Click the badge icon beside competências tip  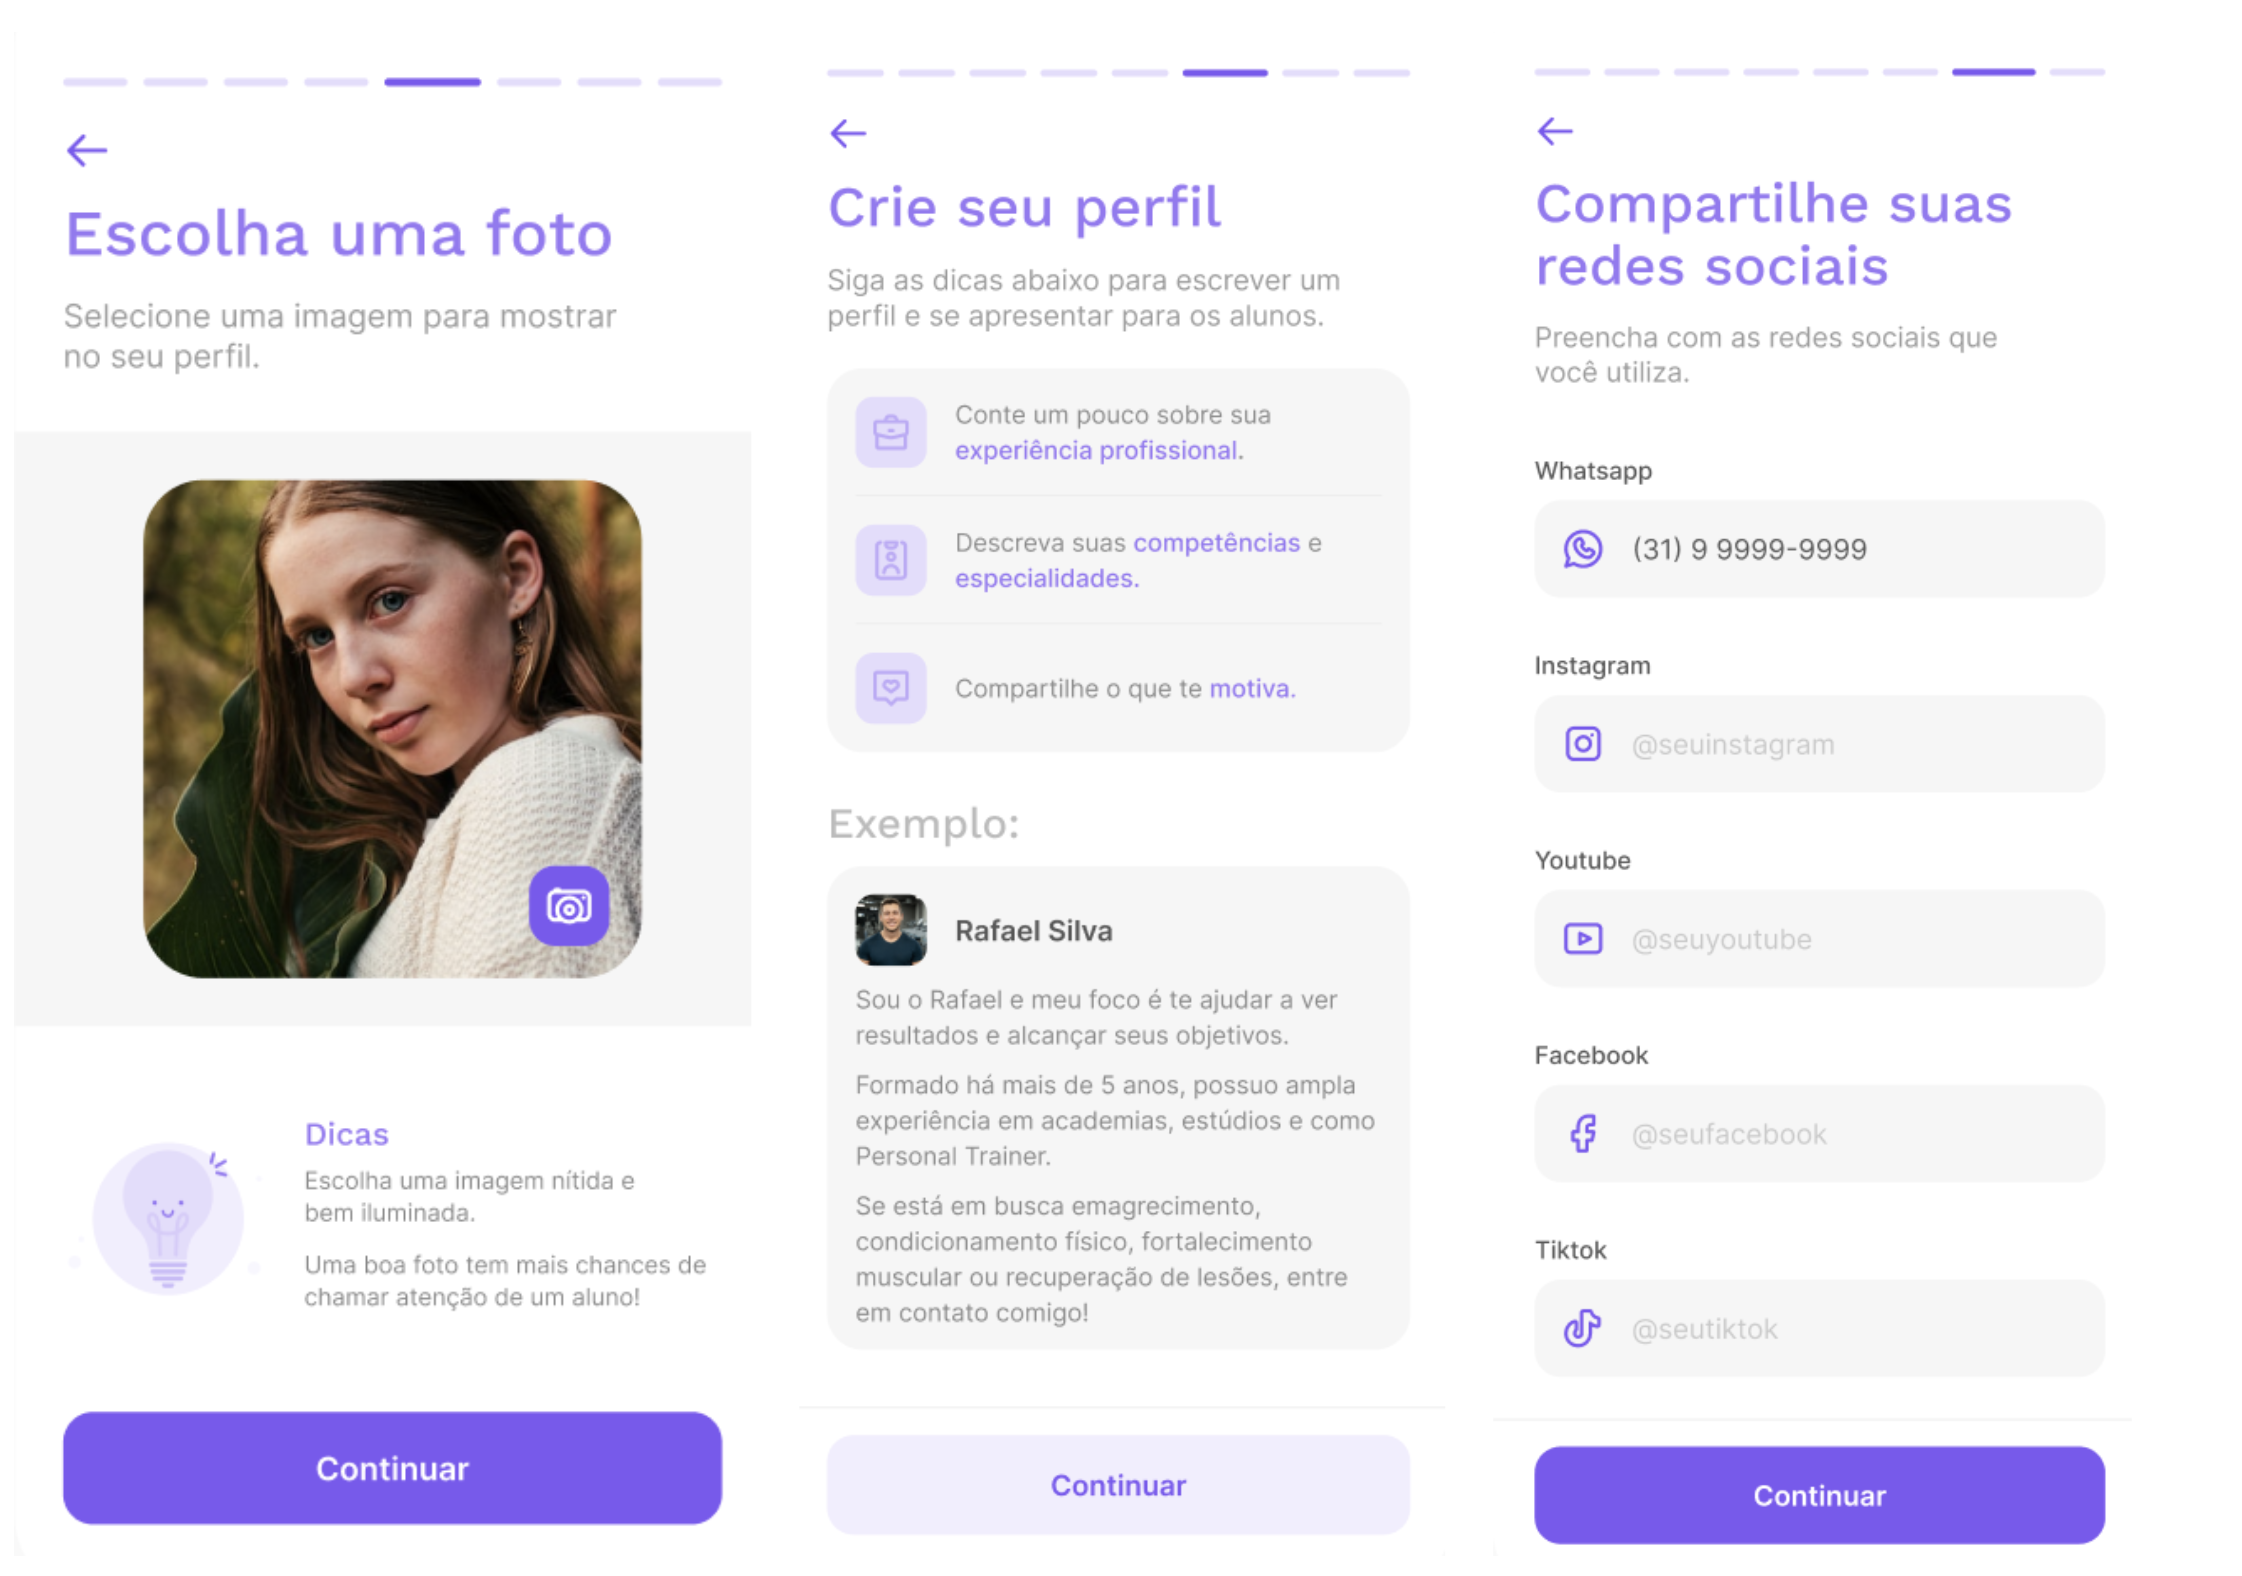click(x=890, y=560)
